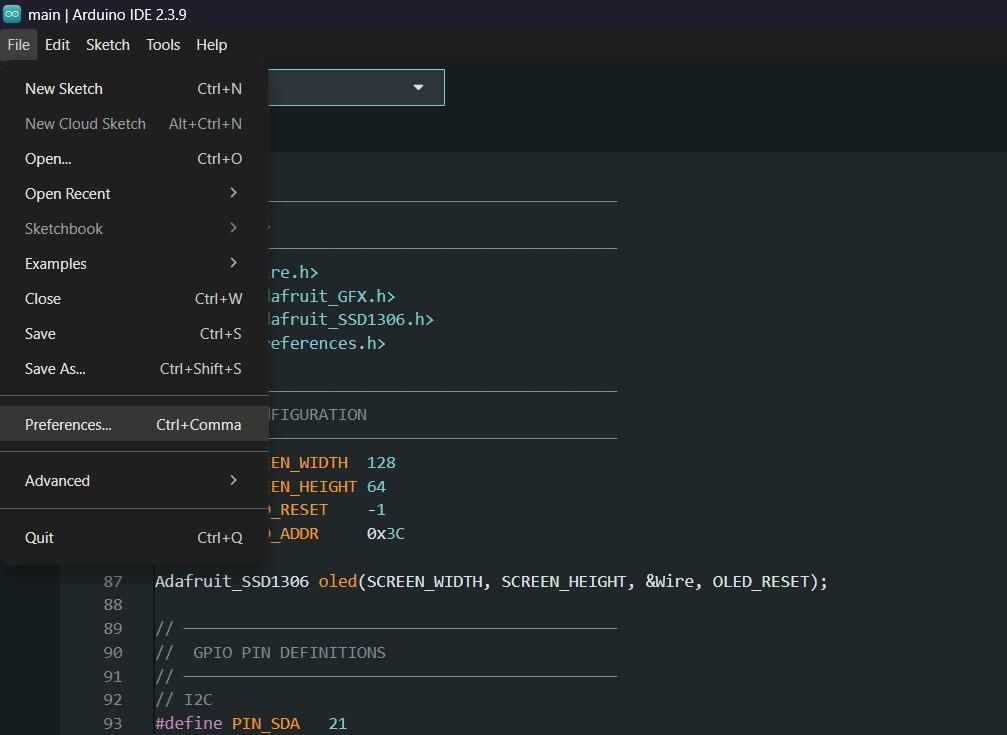1007x735 pixels.
Task: Click PIN_SDA in the define line
Action: (266, 723)
